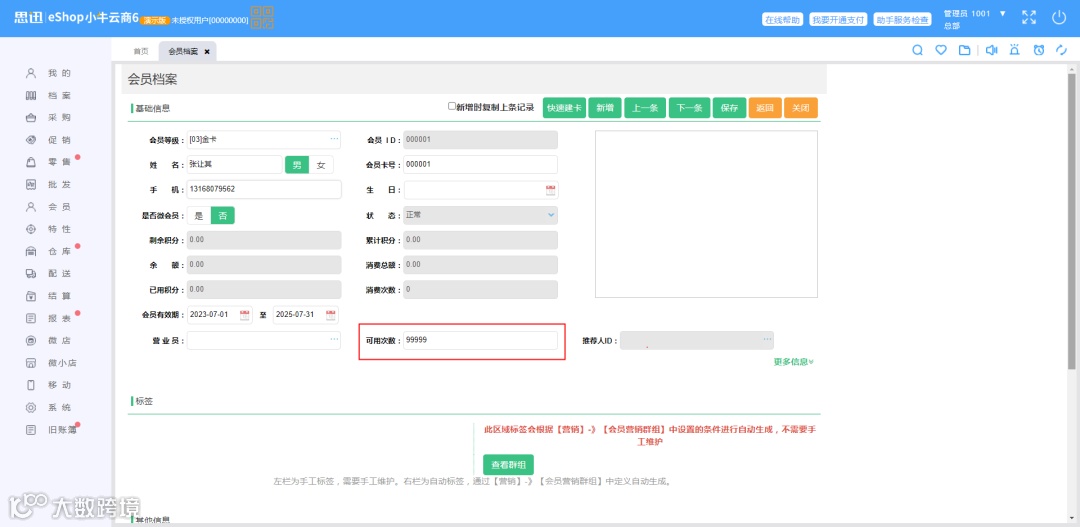This screenshot has height=527, width=1080.
Task: Click the 手机 field with 13168079562
Action: pyautogui.click(x=264, y=189)
